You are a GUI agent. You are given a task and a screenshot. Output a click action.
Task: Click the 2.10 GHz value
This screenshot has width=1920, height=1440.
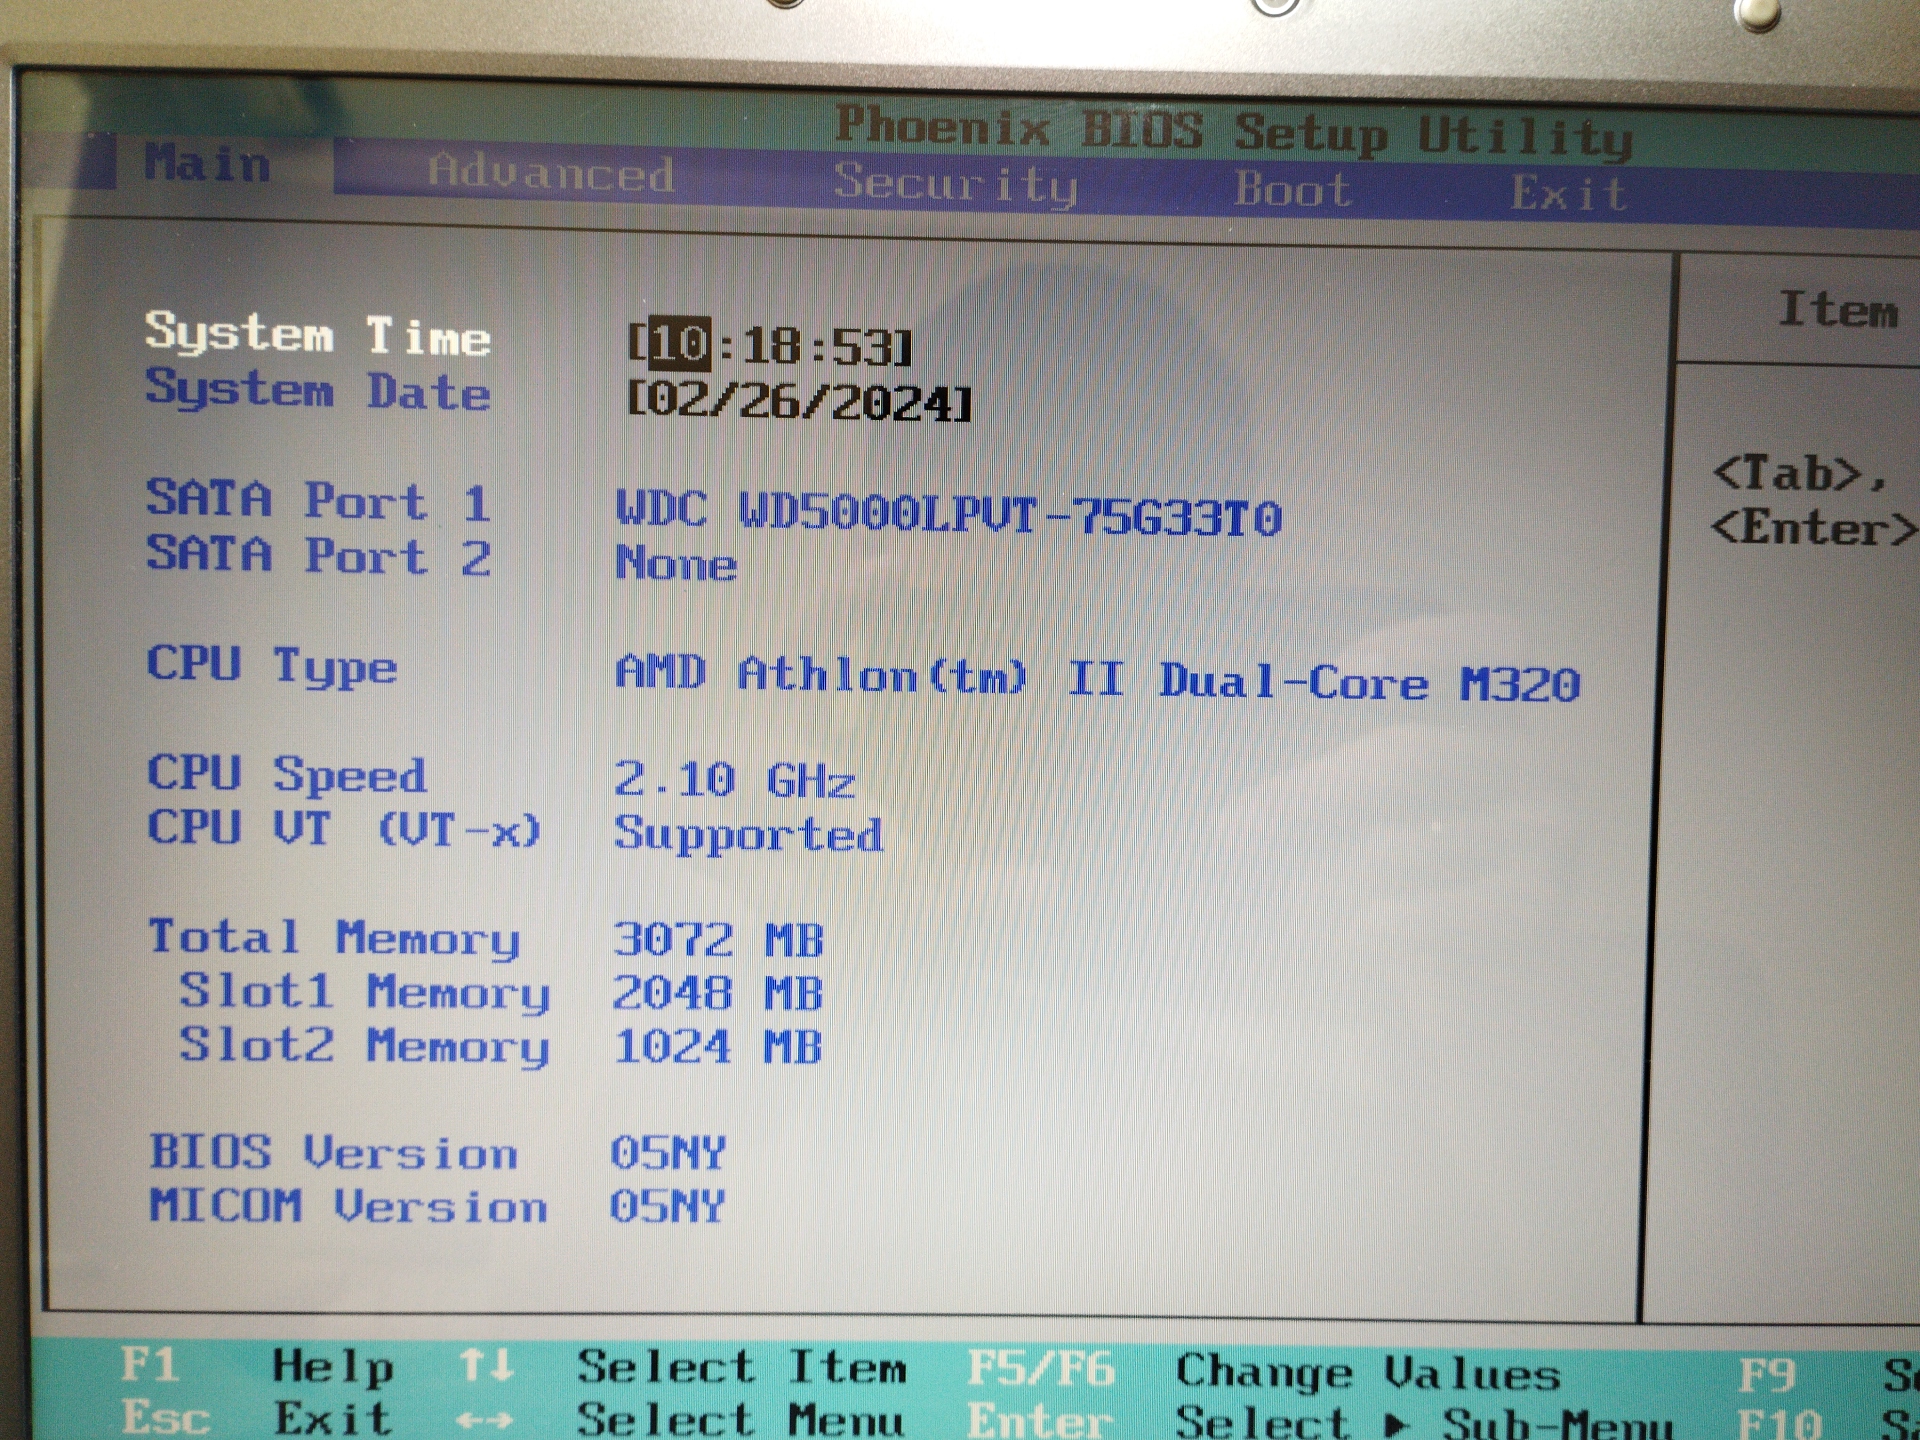pyautogui.click(x=734, y=779)
